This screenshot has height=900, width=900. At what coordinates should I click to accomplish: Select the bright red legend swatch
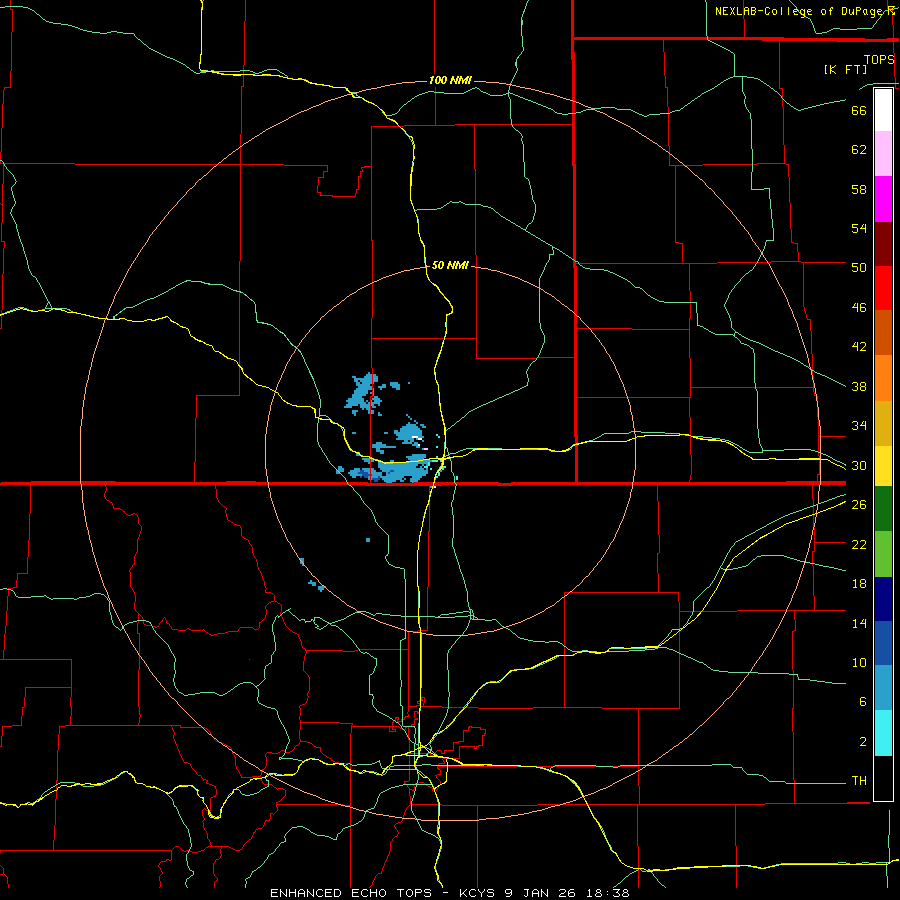pyautogui.click(x=883, y=288)
